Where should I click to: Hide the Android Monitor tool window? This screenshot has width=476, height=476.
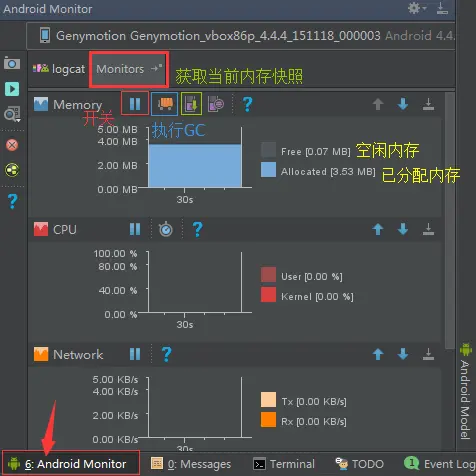pos(442,8)
